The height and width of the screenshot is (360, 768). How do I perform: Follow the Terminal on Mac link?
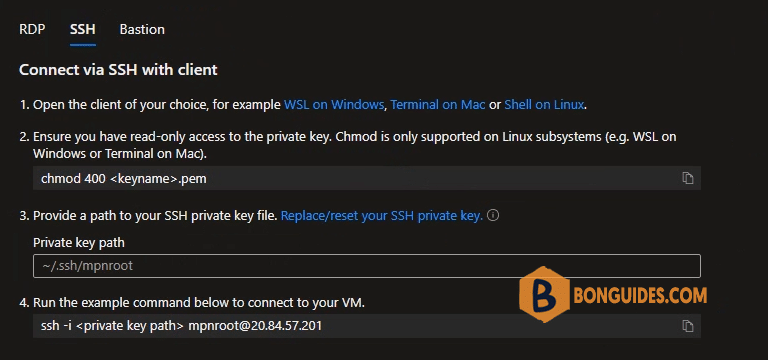coord(438,104)
